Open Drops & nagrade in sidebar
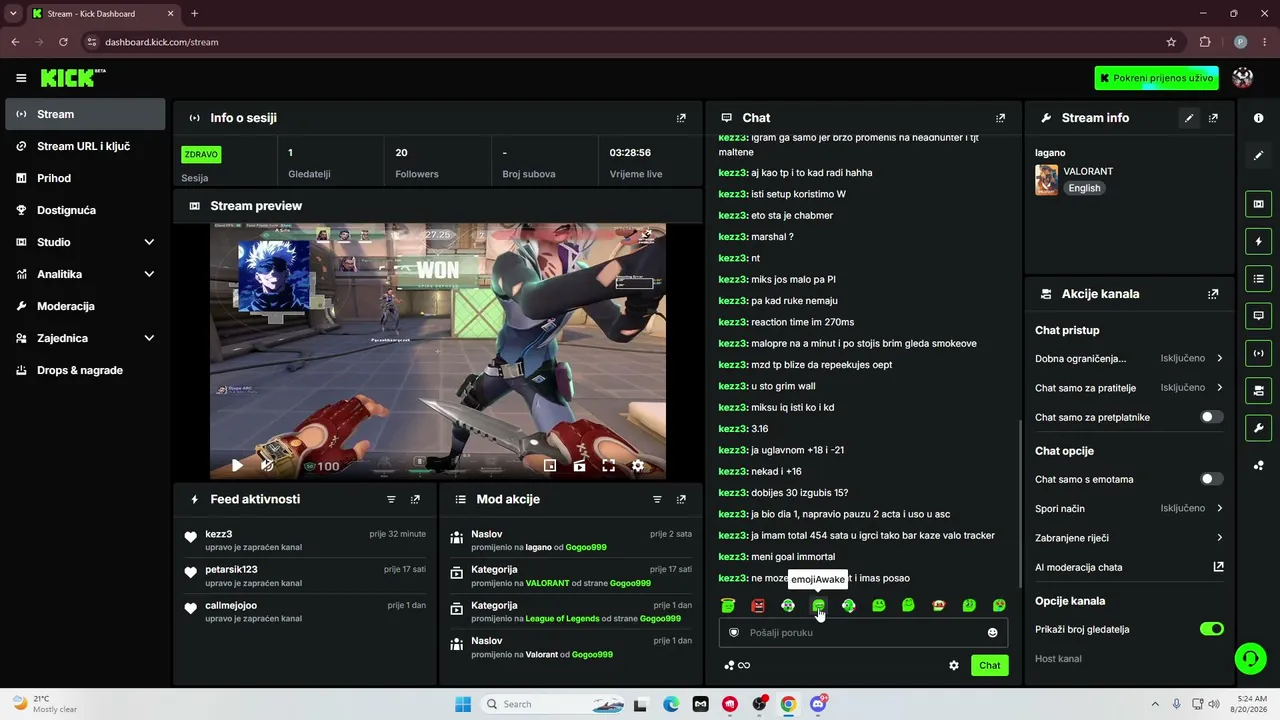This screenshot has width=1280, height=720. click(85, 370)
